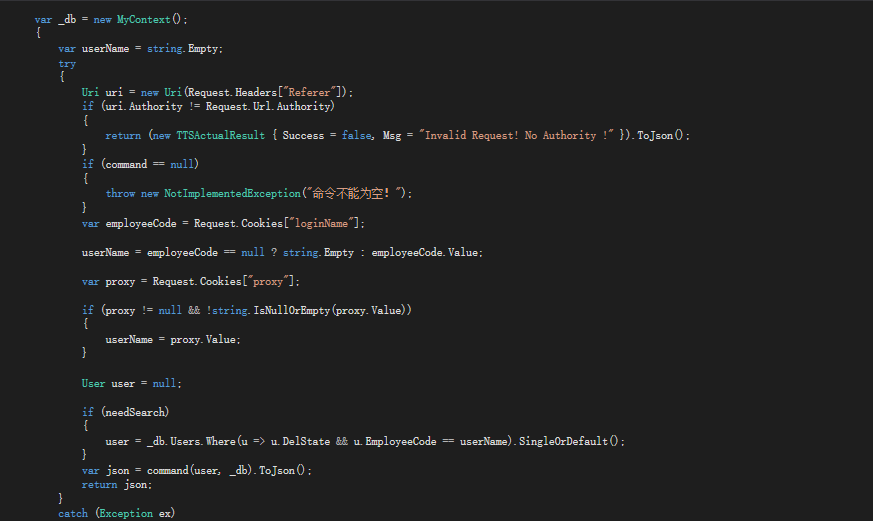Image resolution: width=873 pixels, height=521 pixels.
Task: Click u.EmployeeCode in the Where lambda
Action: pos(395,441)
